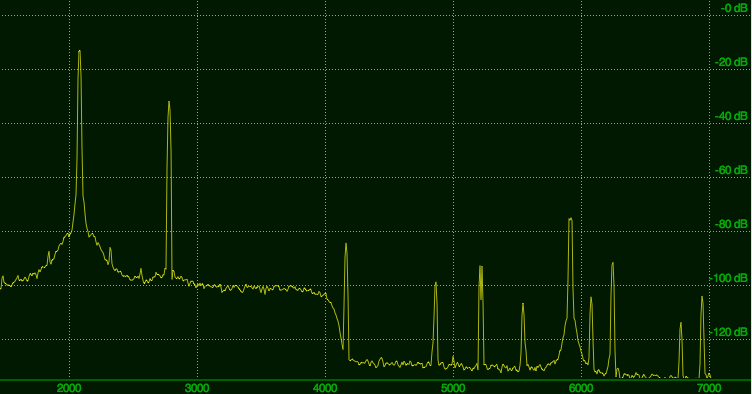Click the 3000 frequency axis label
The width and height of the screenshot is (752, 394).
pos(197,388)
